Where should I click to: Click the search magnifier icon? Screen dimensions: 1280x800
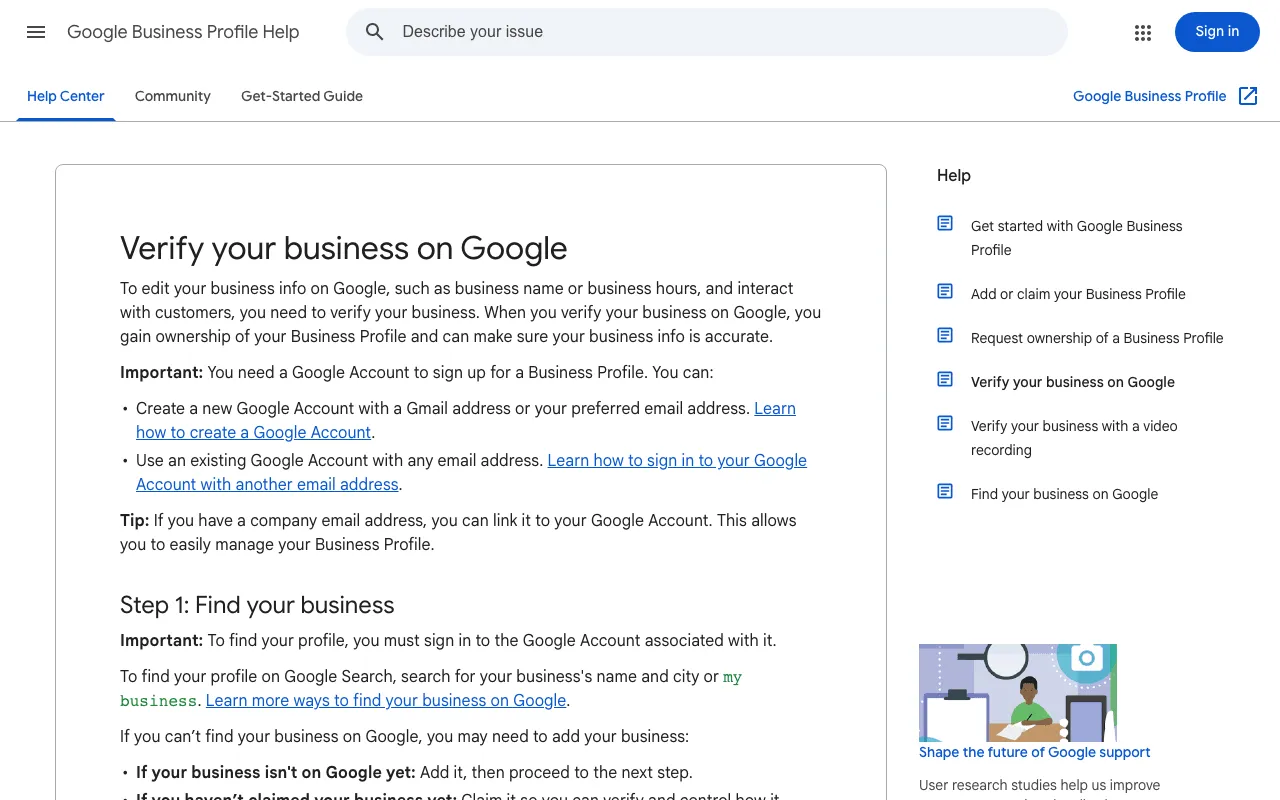[375, 32]
